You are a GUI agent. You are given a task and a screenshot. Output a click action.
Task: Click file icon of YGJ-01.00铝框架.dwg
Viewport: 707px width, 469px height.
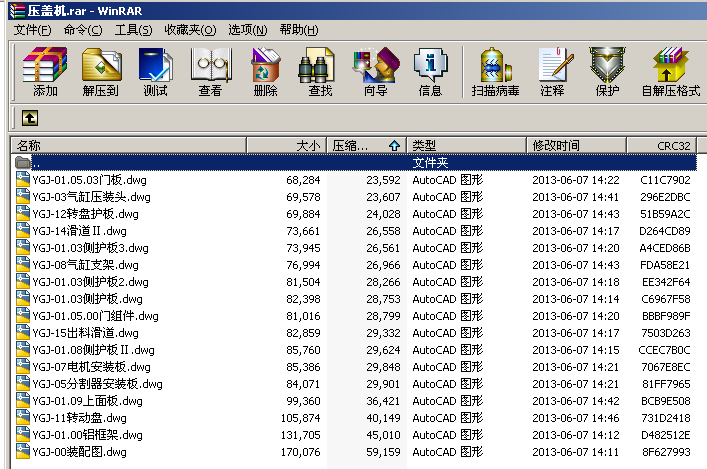(23, 434)
